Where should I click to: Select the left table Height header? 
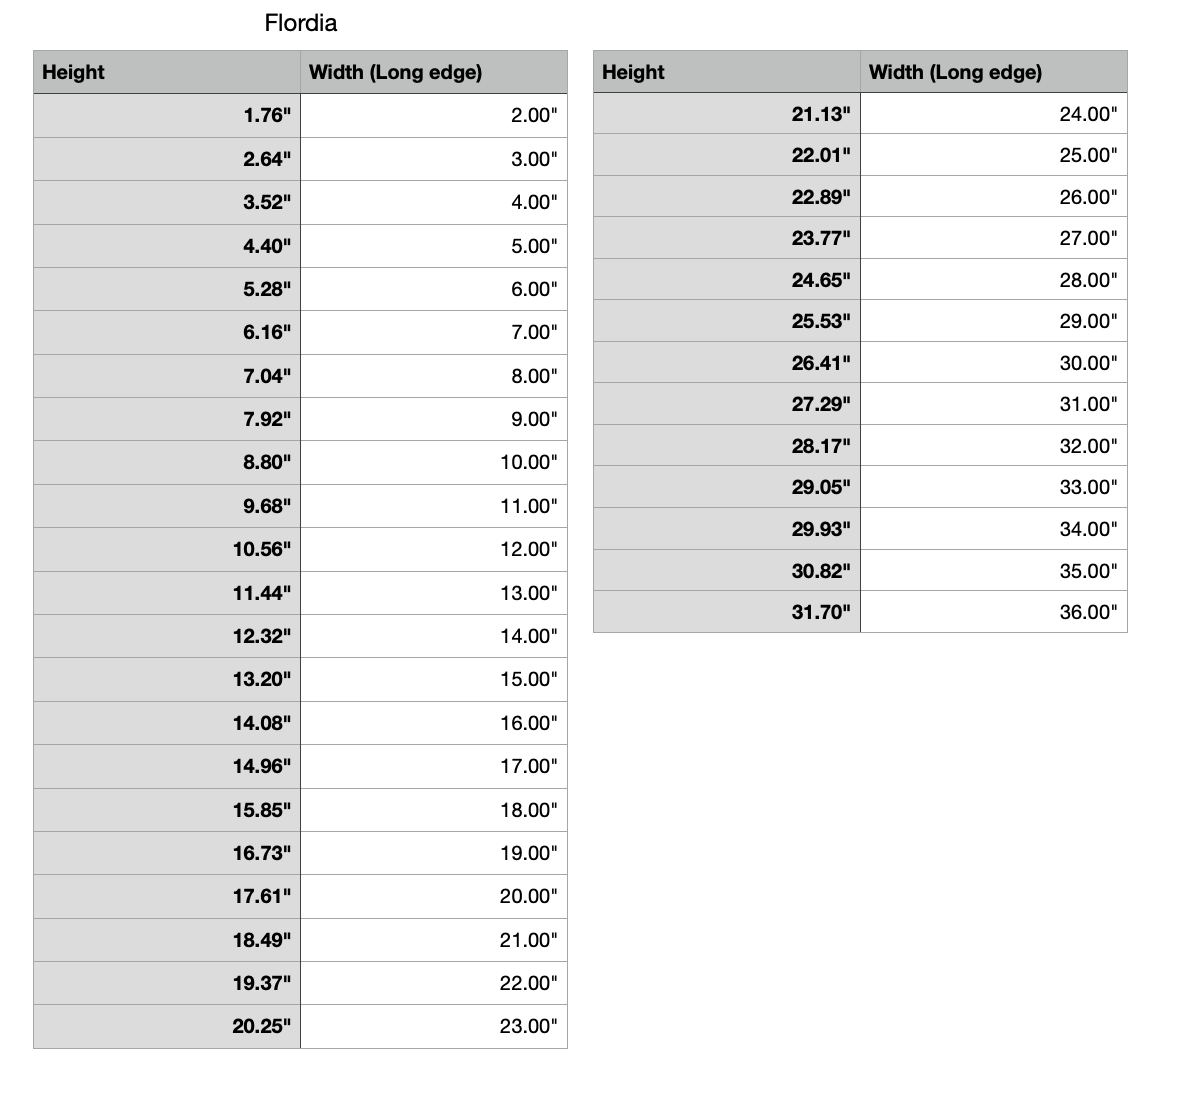(x=167, y=72)
